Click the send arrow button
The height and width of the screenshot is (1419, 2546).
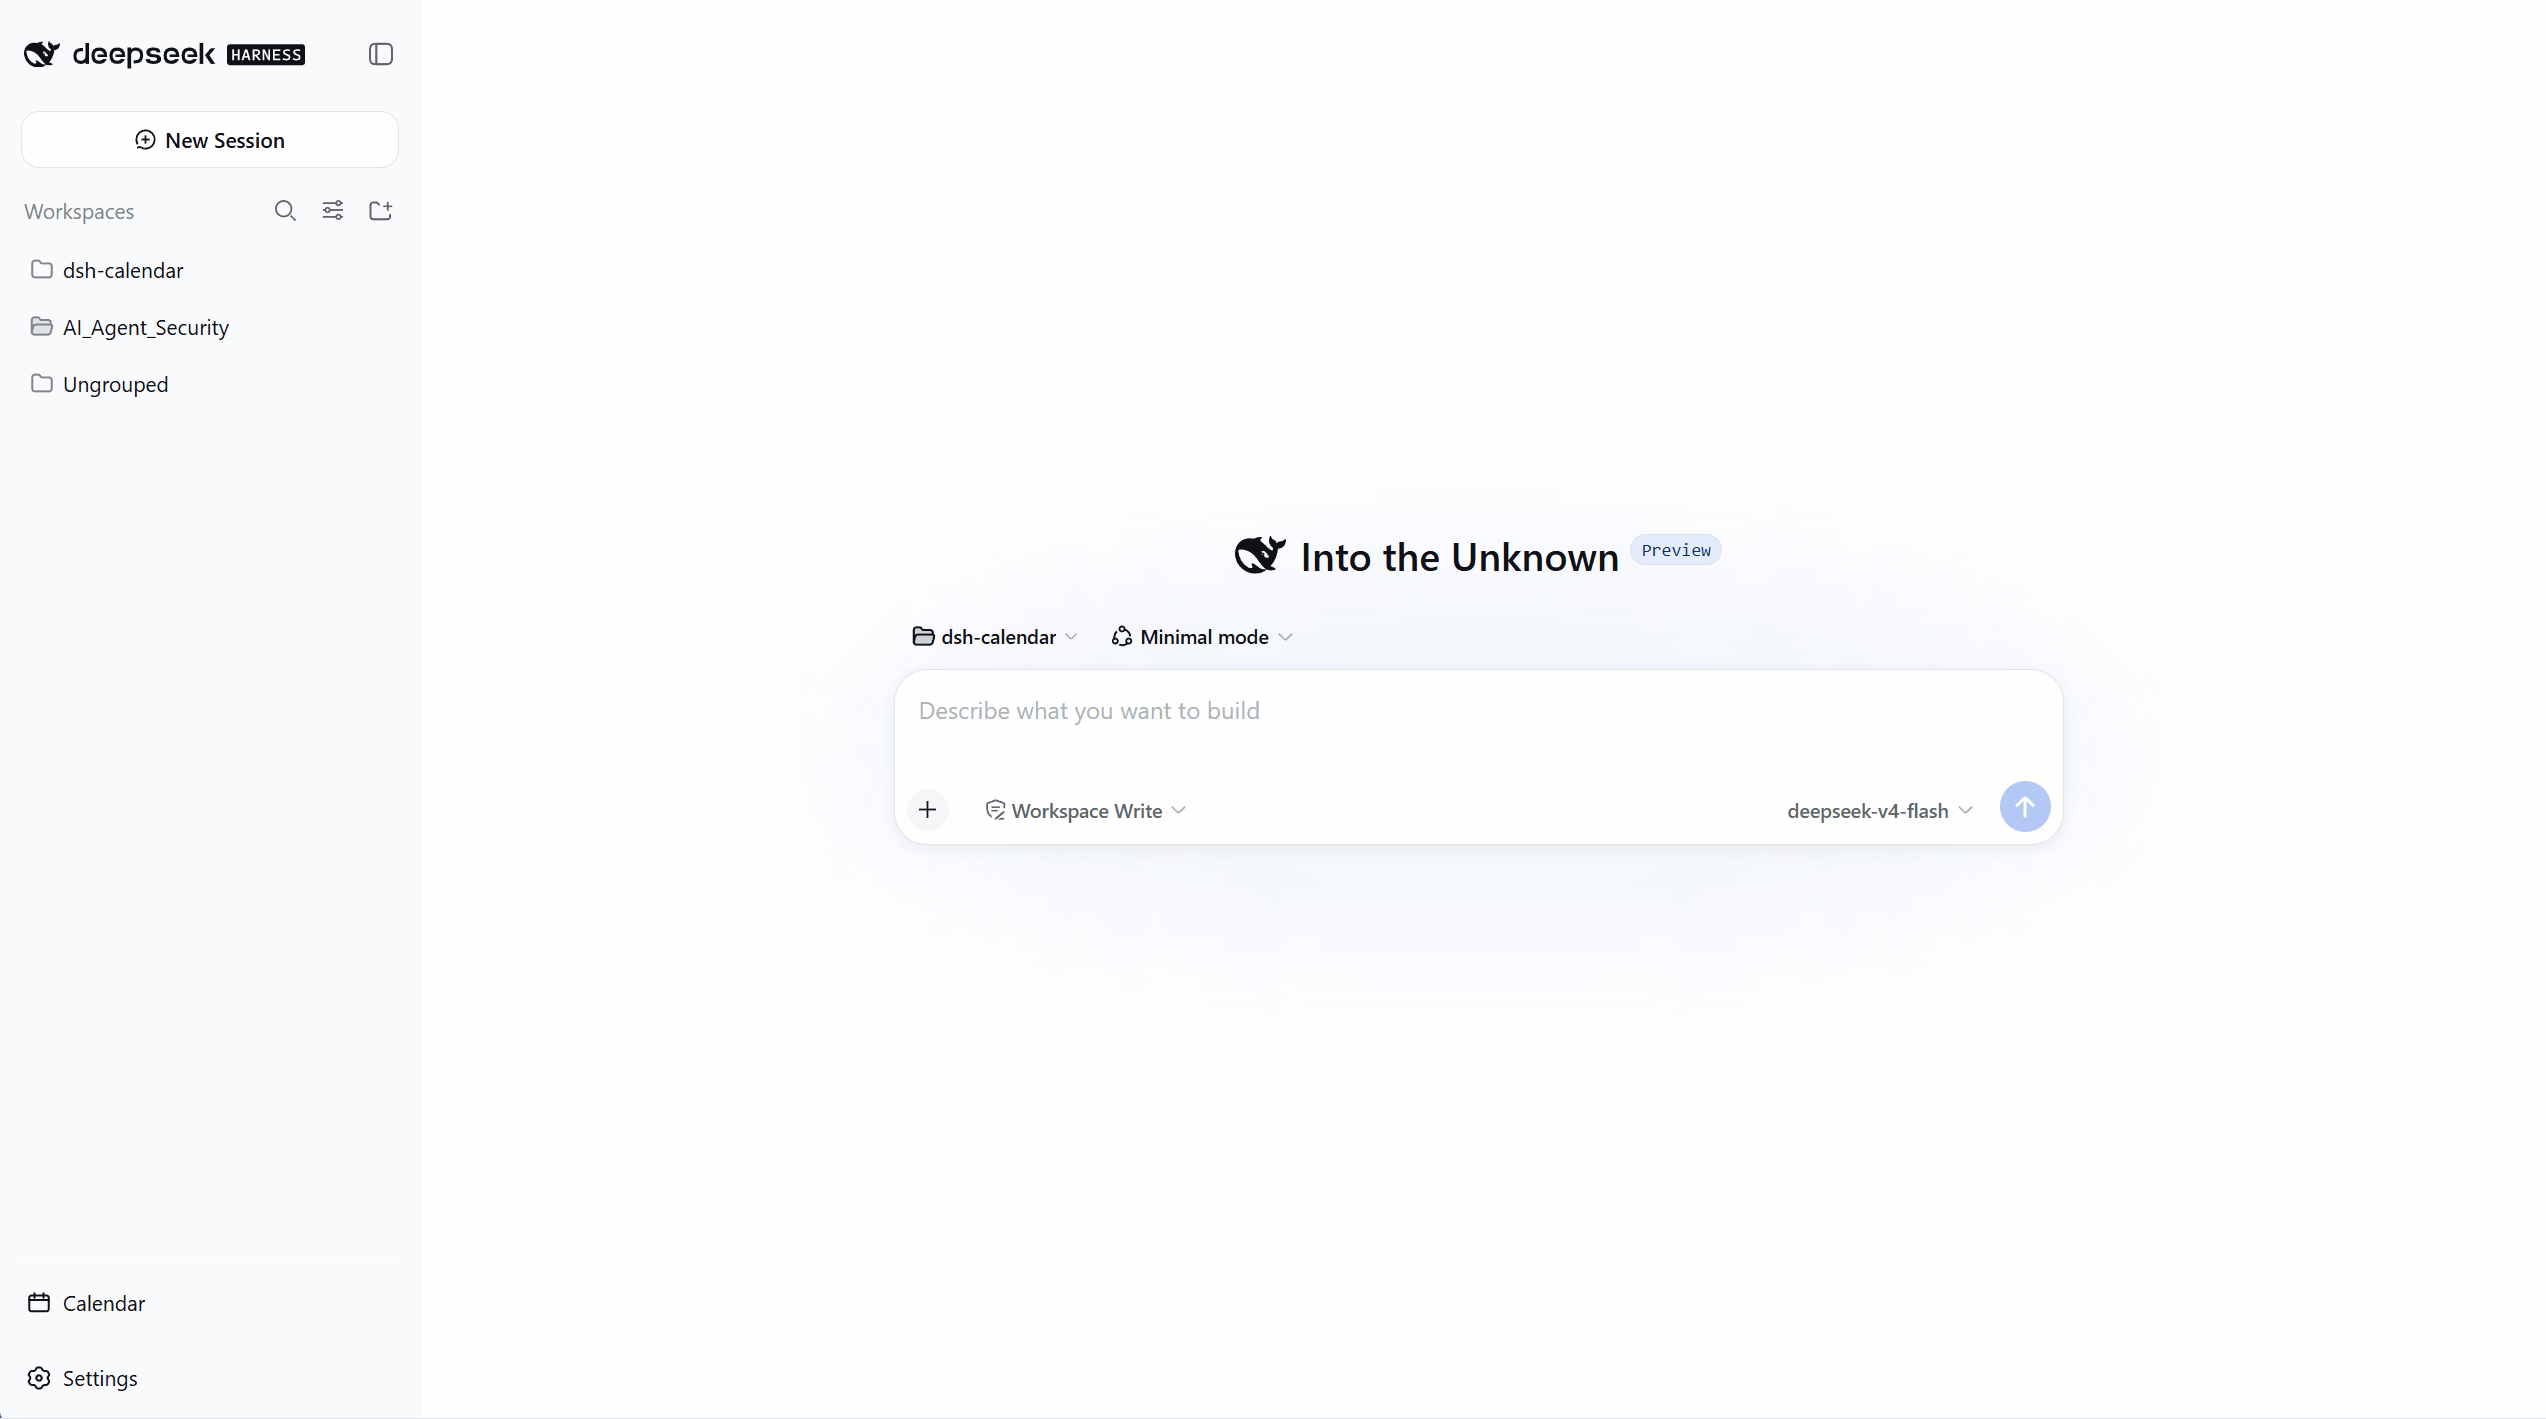[2024, 807]
